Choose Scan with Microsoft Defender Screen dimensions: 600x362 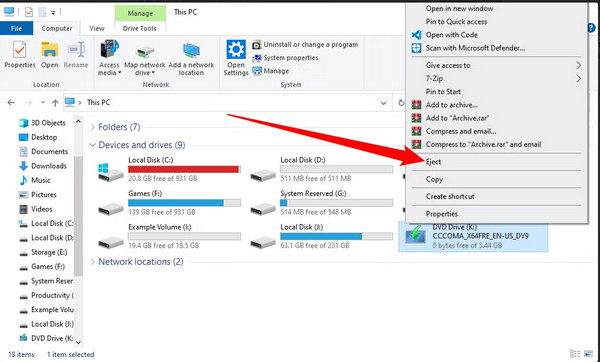pyautogui.click(x=475, y=48)
